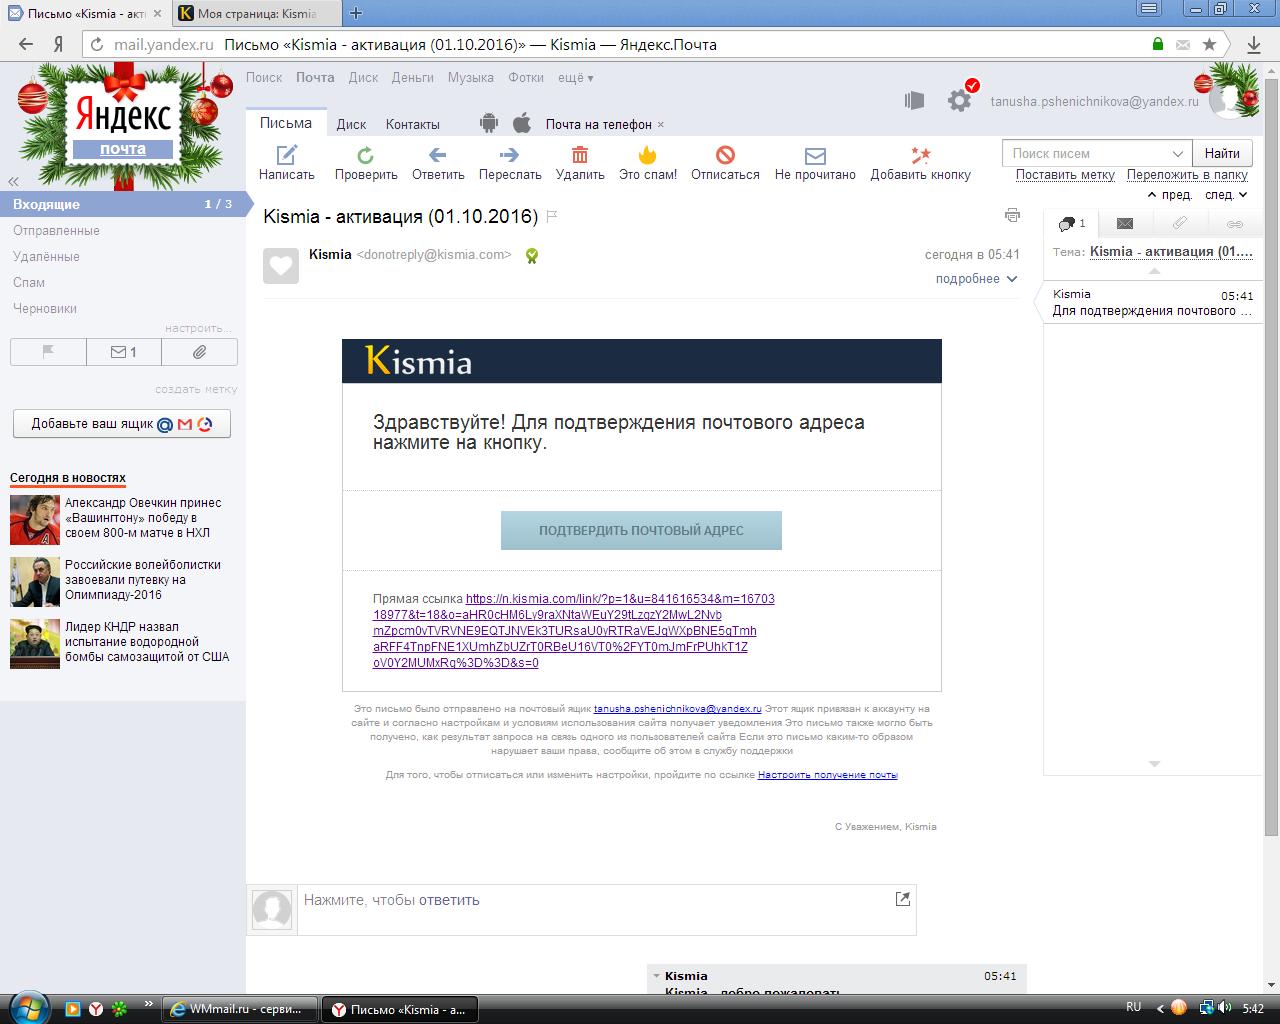Open the Спам folder

pyautogui.click(x=29, y=282)
